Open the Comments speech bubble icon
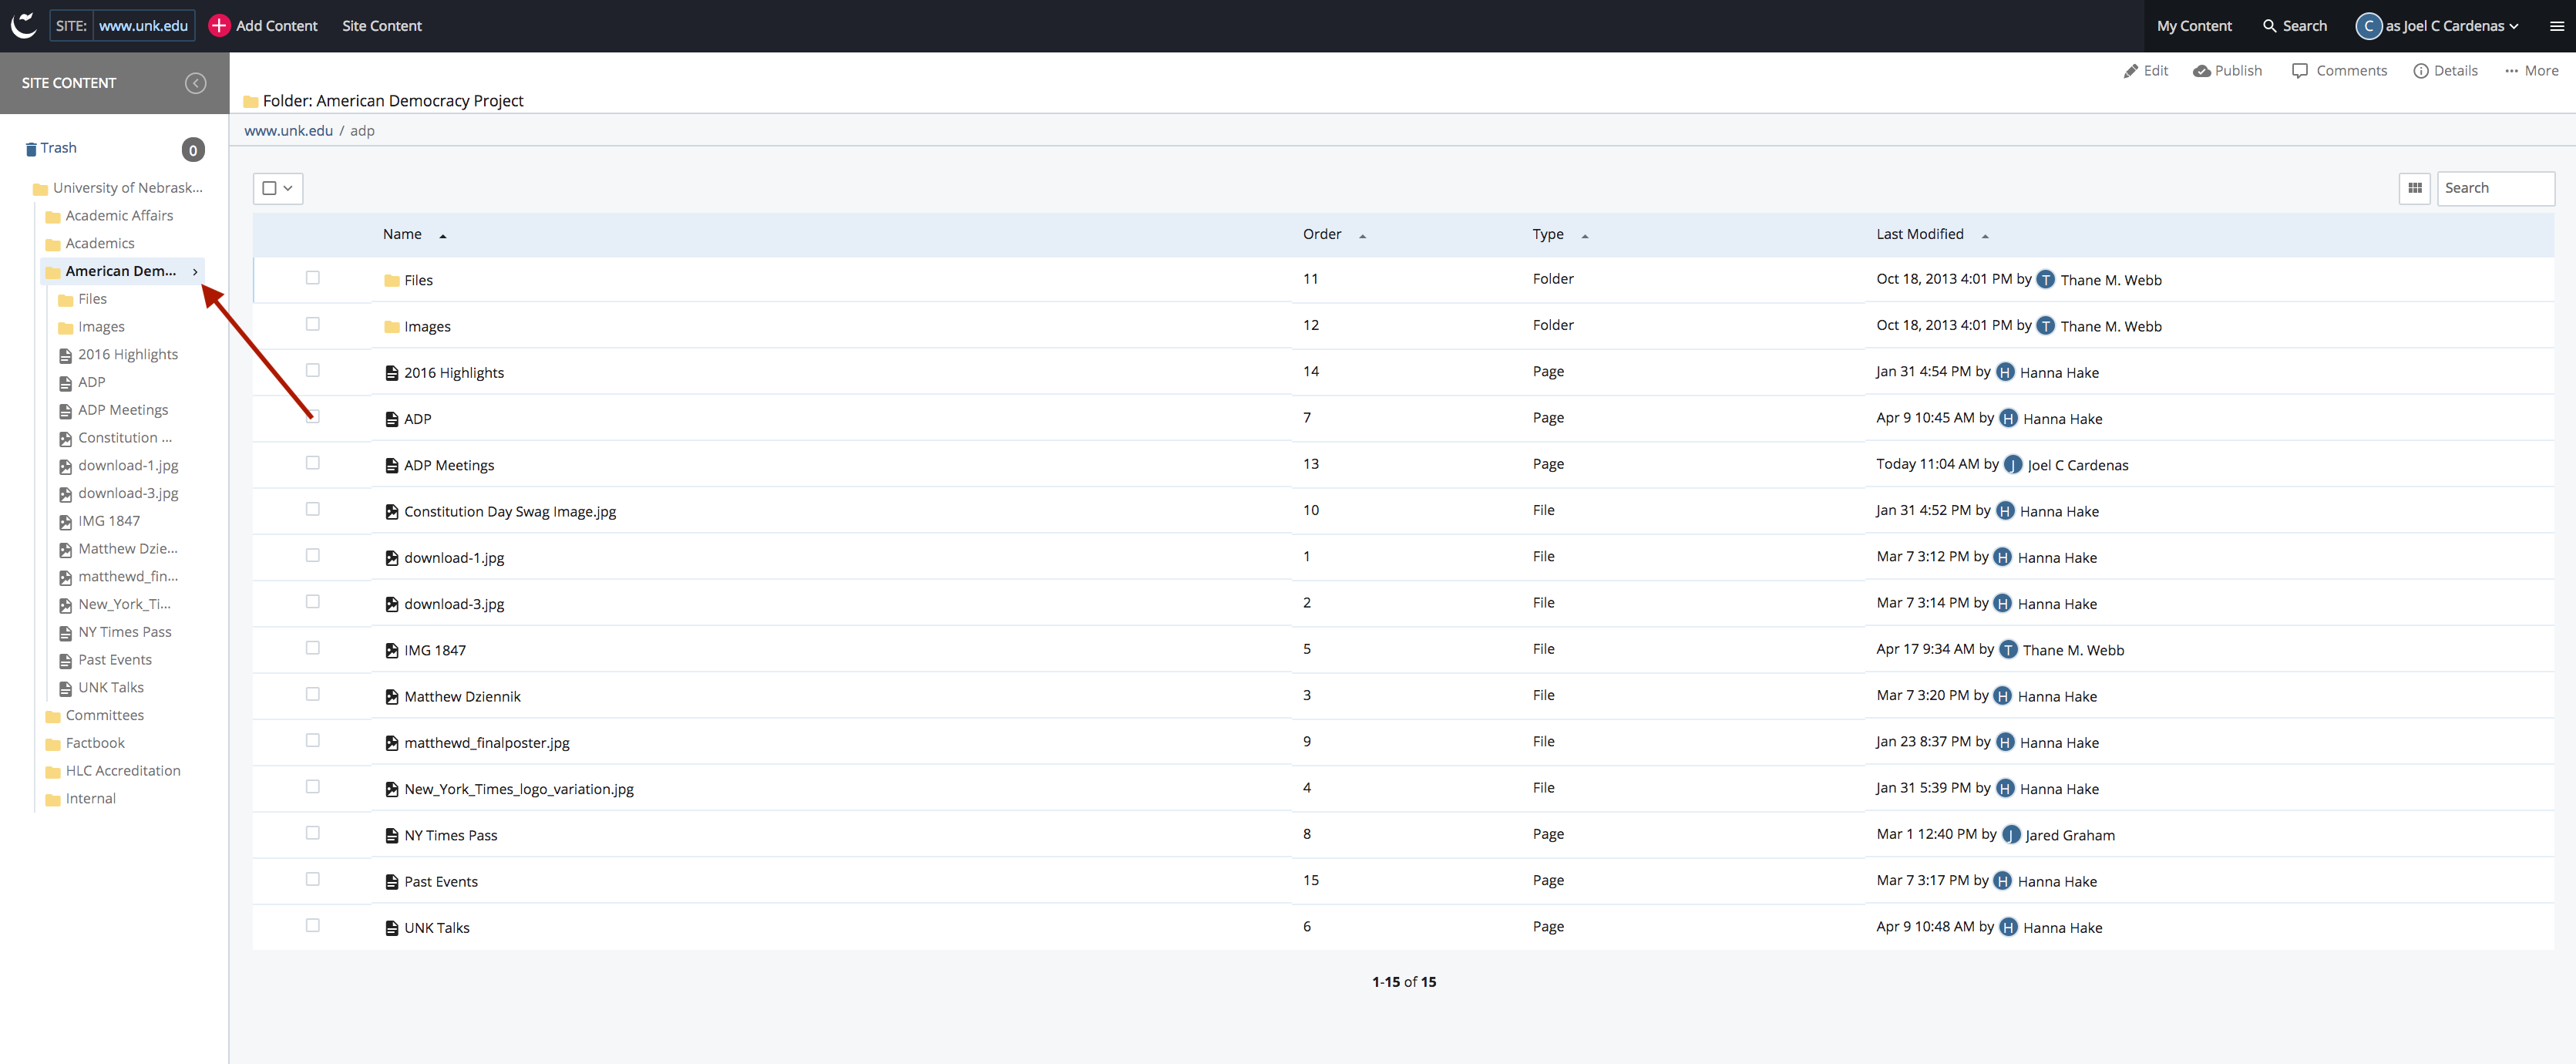Screen dimensions: 2576x1064 2300,71
